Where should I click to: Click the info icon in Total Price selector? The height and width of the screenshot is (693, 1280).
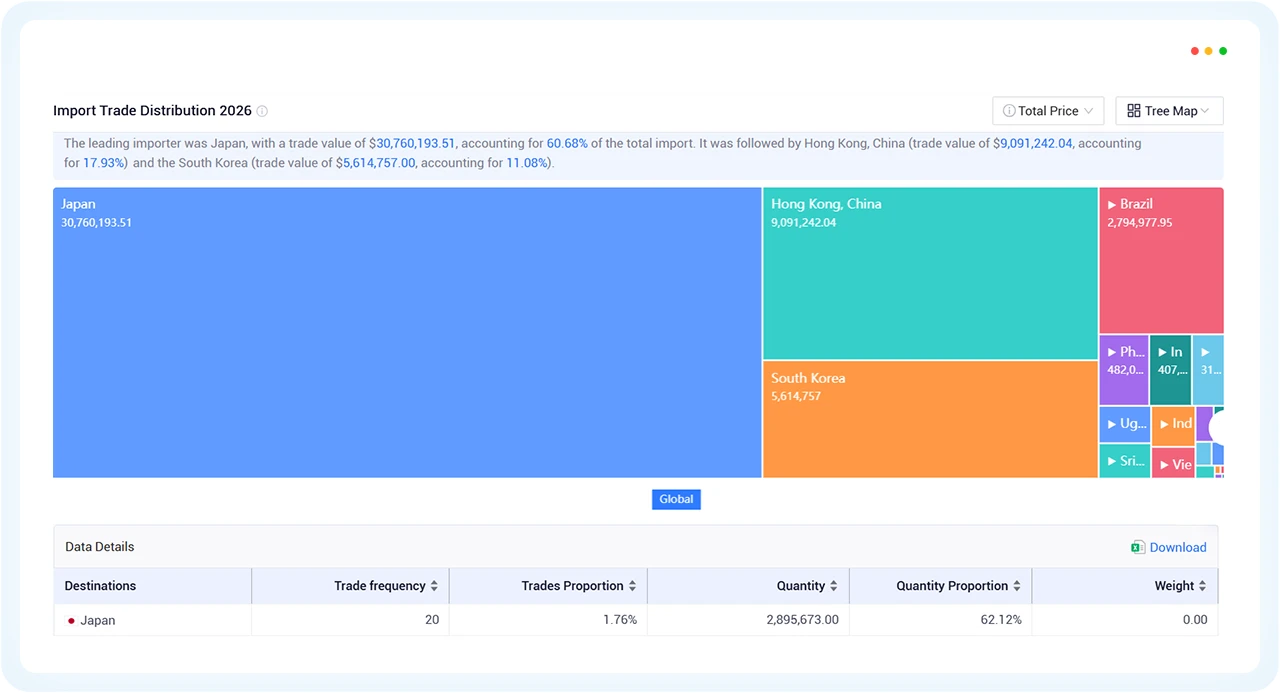click(x=1009, y=111)
